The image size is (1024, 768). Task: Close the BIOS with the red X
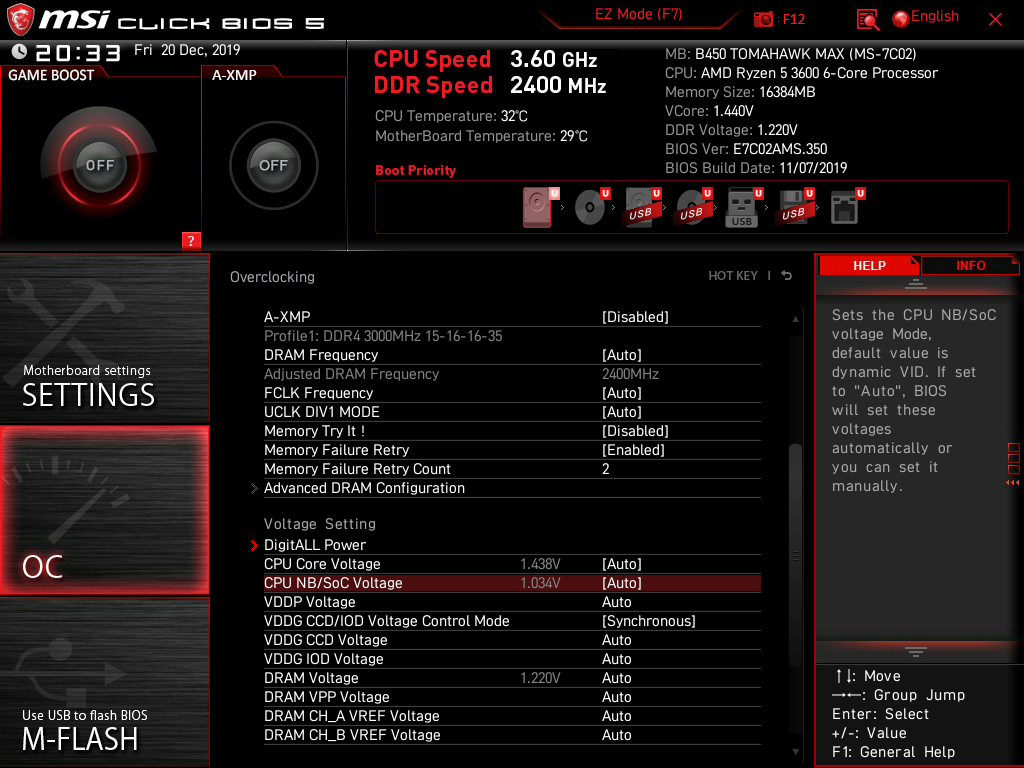[995, 20]
